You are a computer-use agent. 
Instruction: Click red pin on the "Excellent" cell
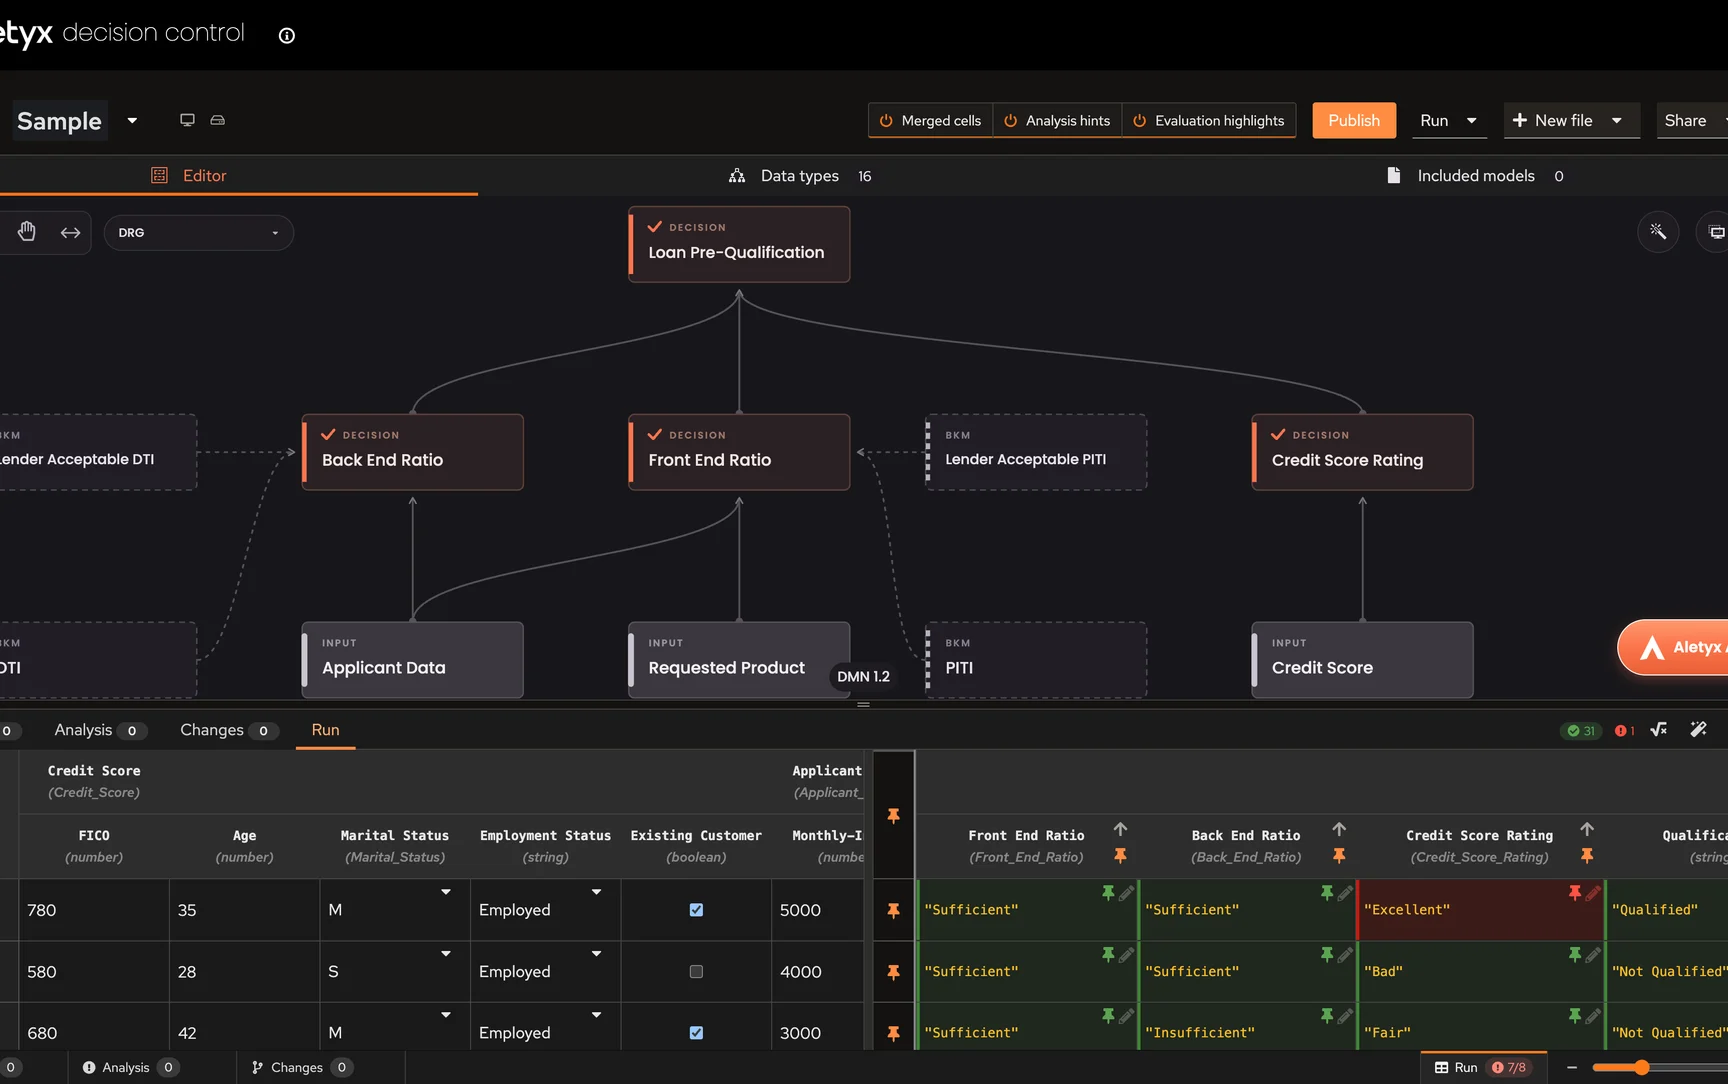tap(1575, 893)
